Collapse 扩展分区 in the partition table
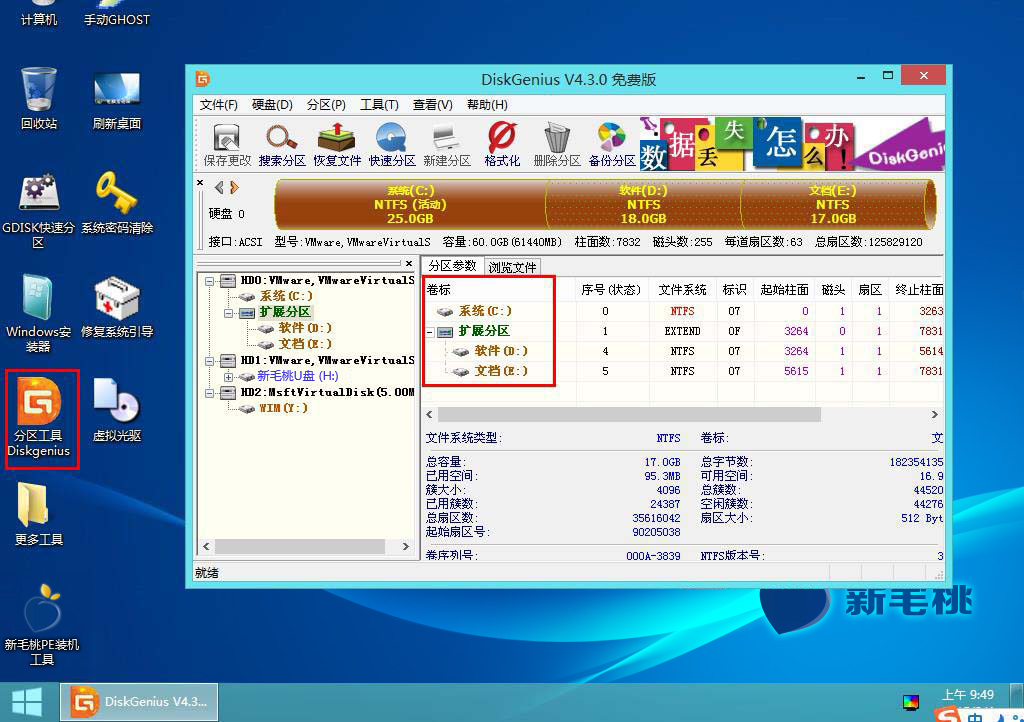 430,332
